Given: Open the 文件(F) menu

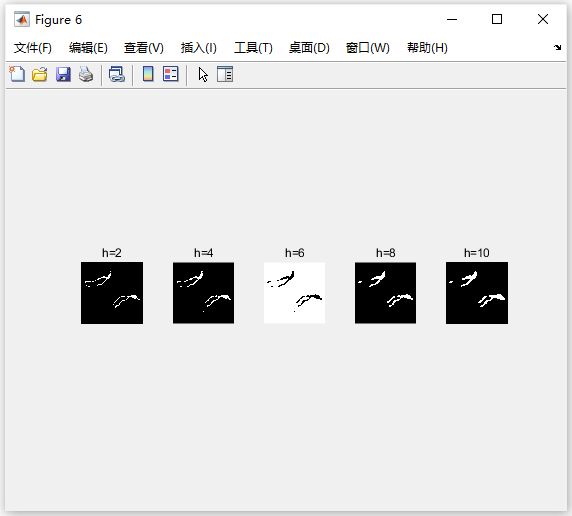Looking at the screenshot, I should (x=32, y=47).
